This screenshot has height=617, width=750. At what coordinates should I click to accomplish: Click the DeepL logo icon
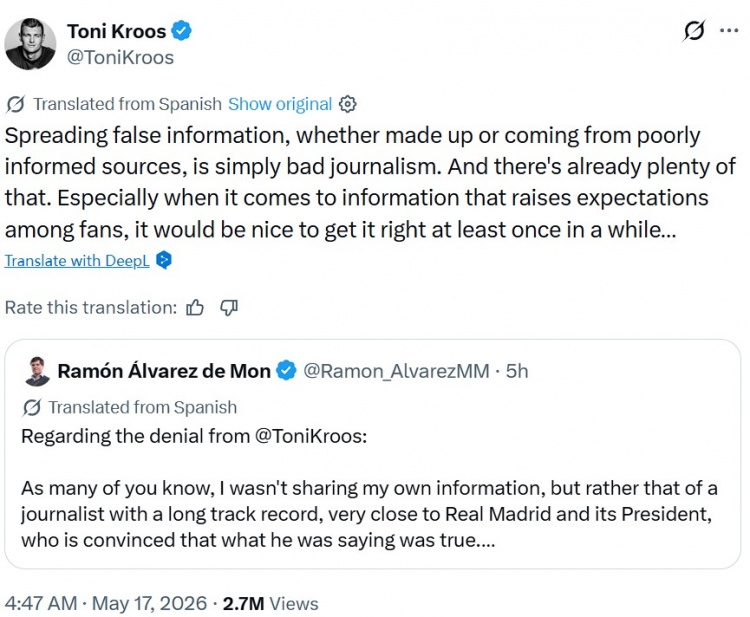(164, 260)
